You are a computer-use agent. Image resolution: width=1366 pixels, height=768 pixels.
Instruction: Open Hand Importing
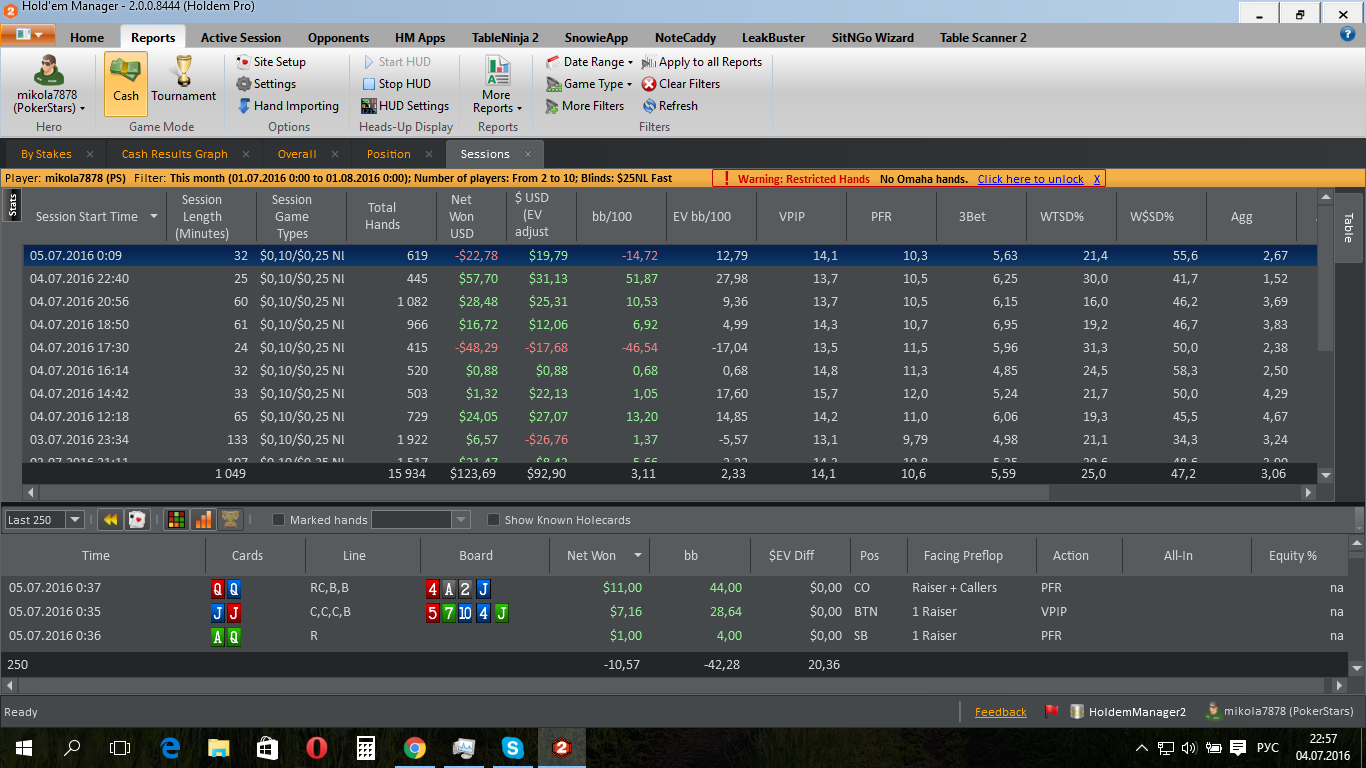point(288,106)
